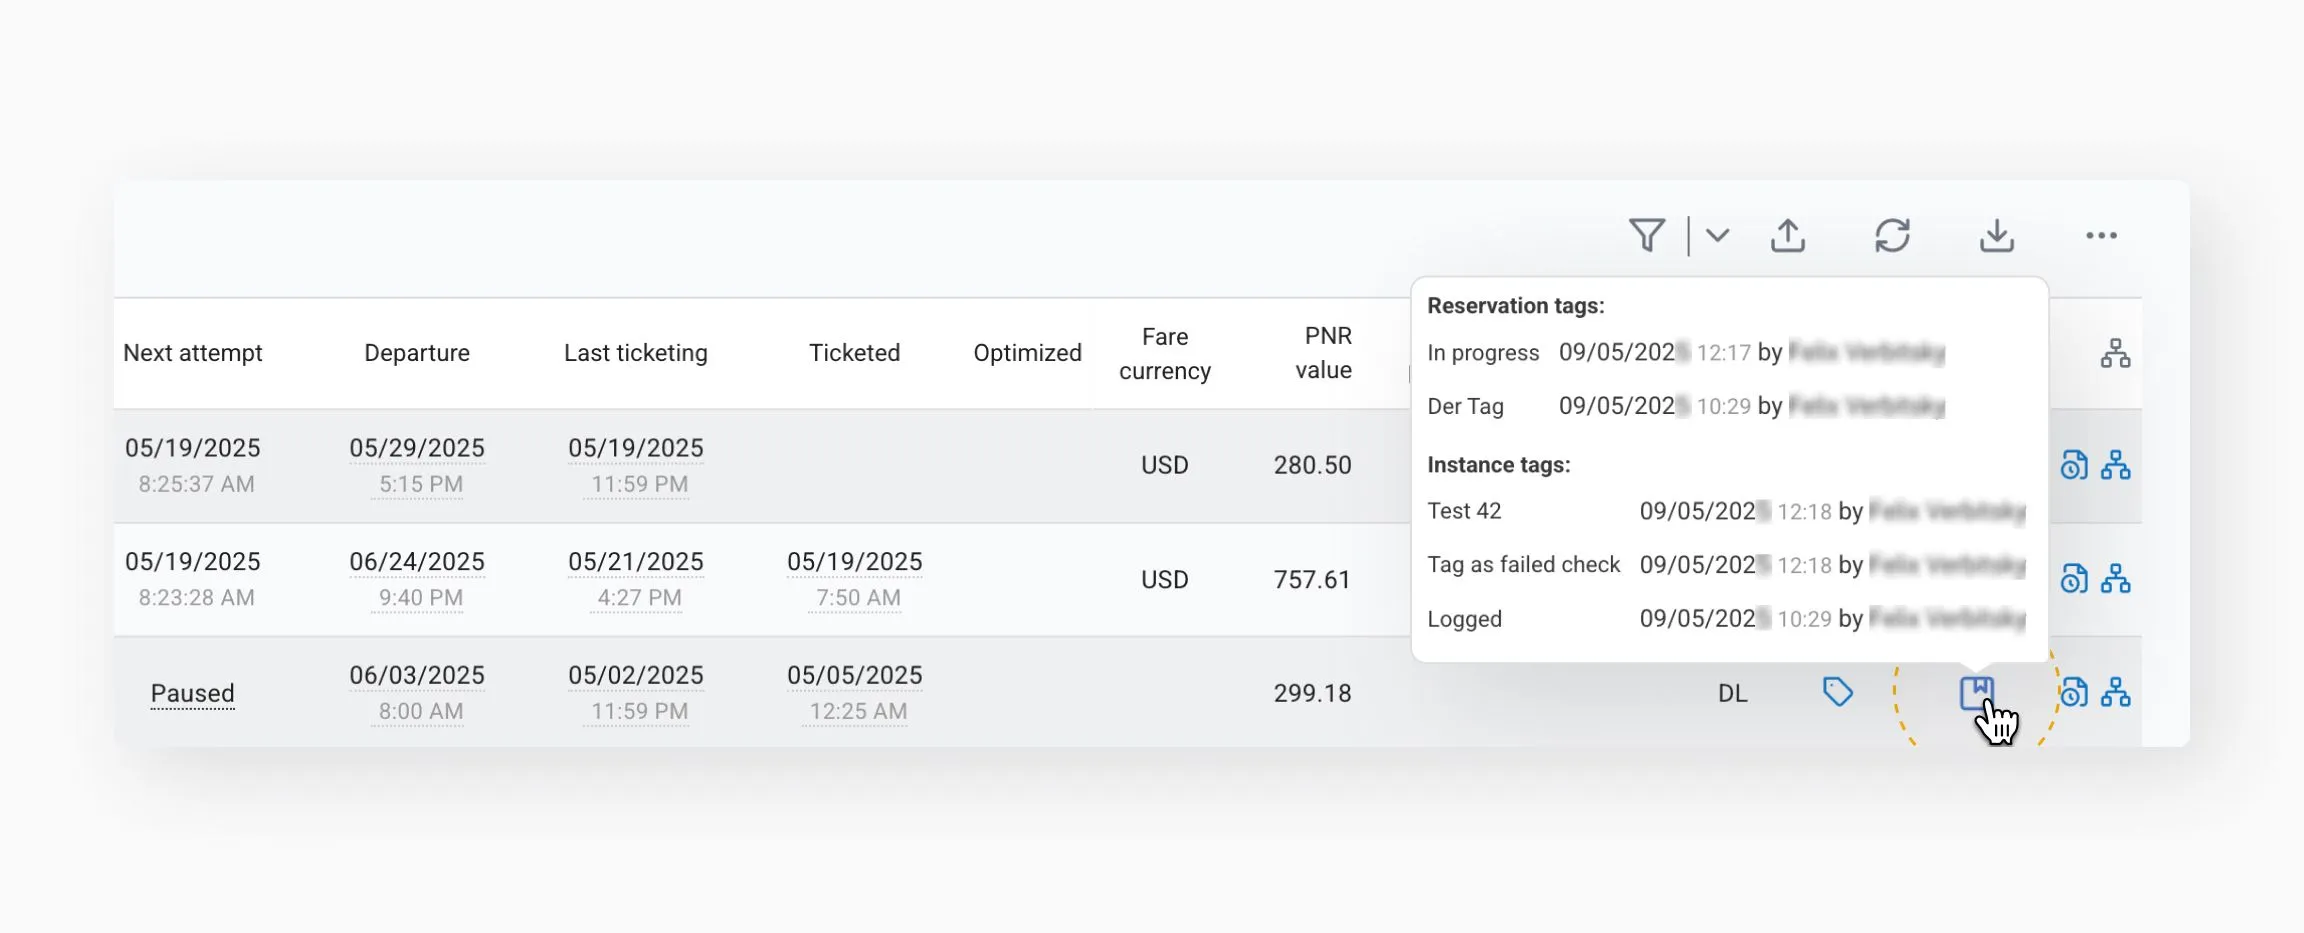
Task: Click the 06/24/2025 departure date
Action: coord(416,562)
